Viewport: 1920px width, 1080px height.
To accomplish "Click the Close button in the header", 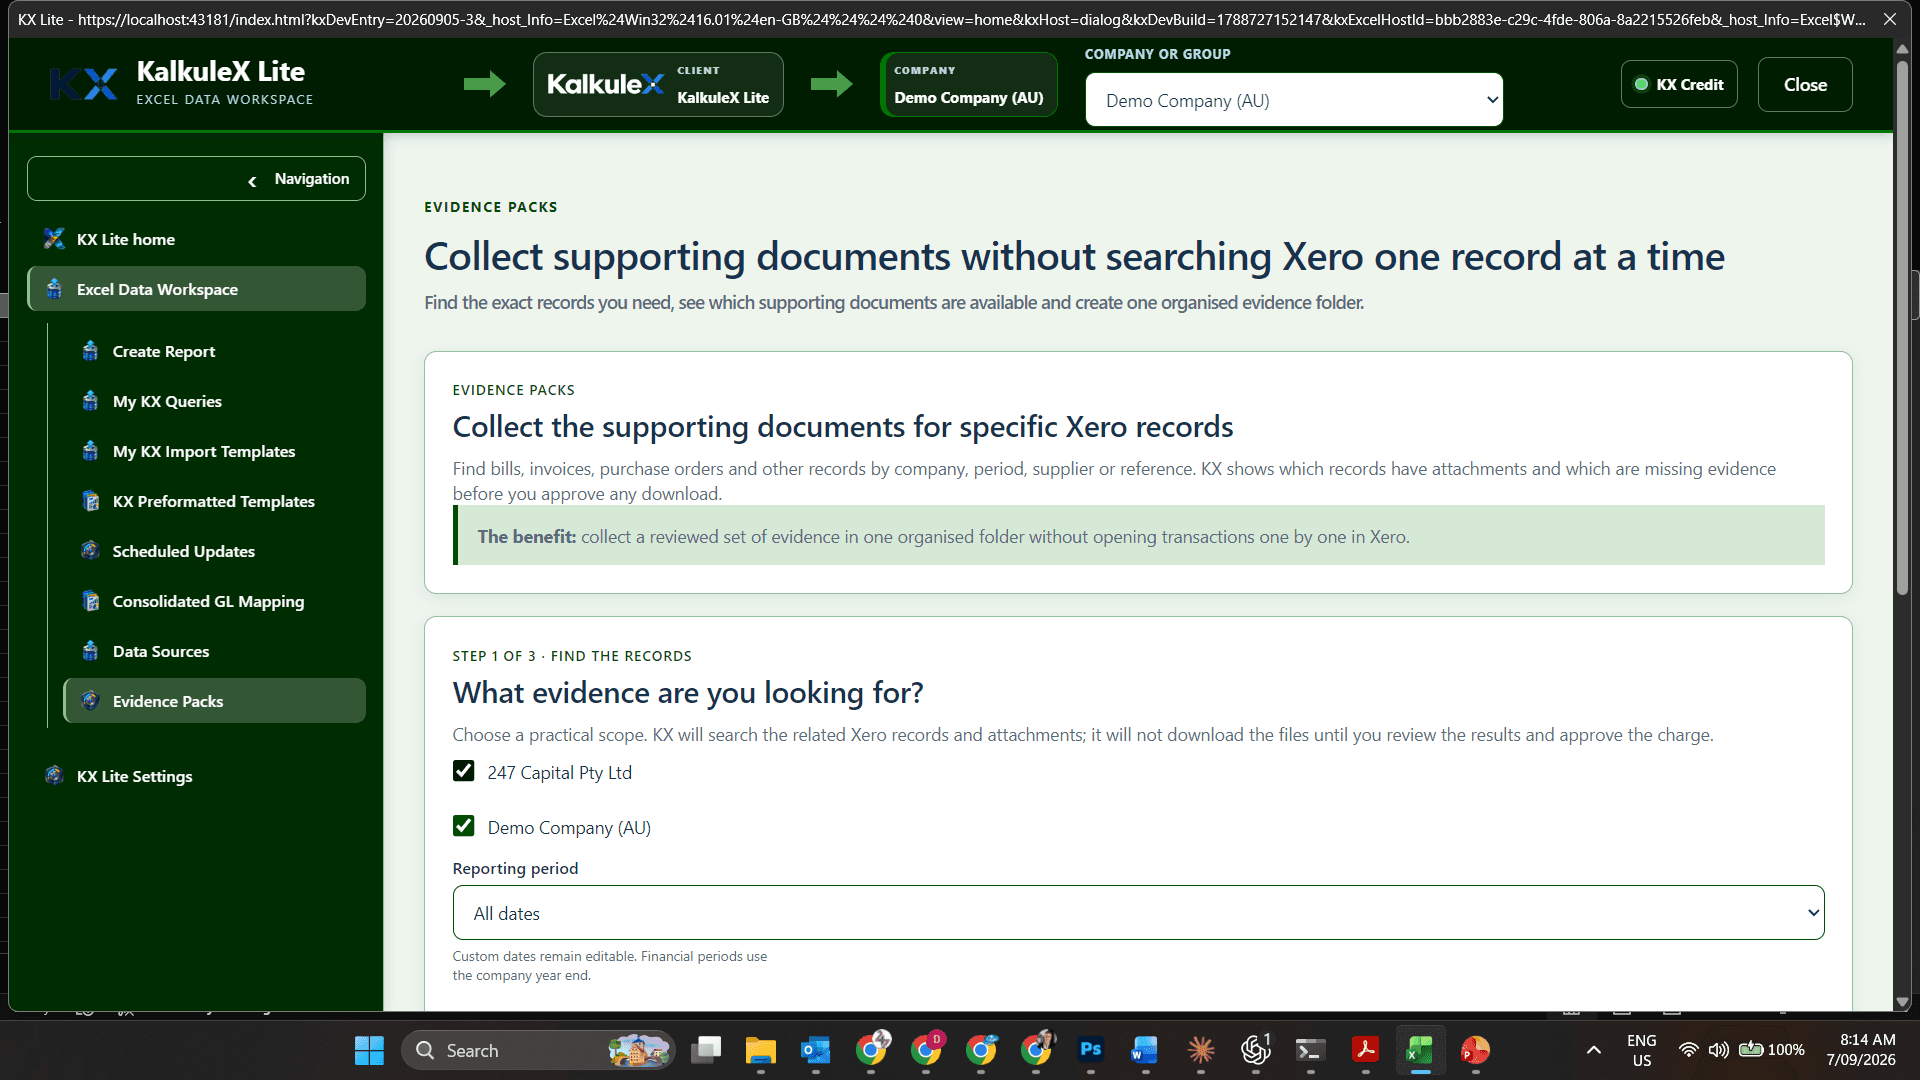I will point(1805,85).
